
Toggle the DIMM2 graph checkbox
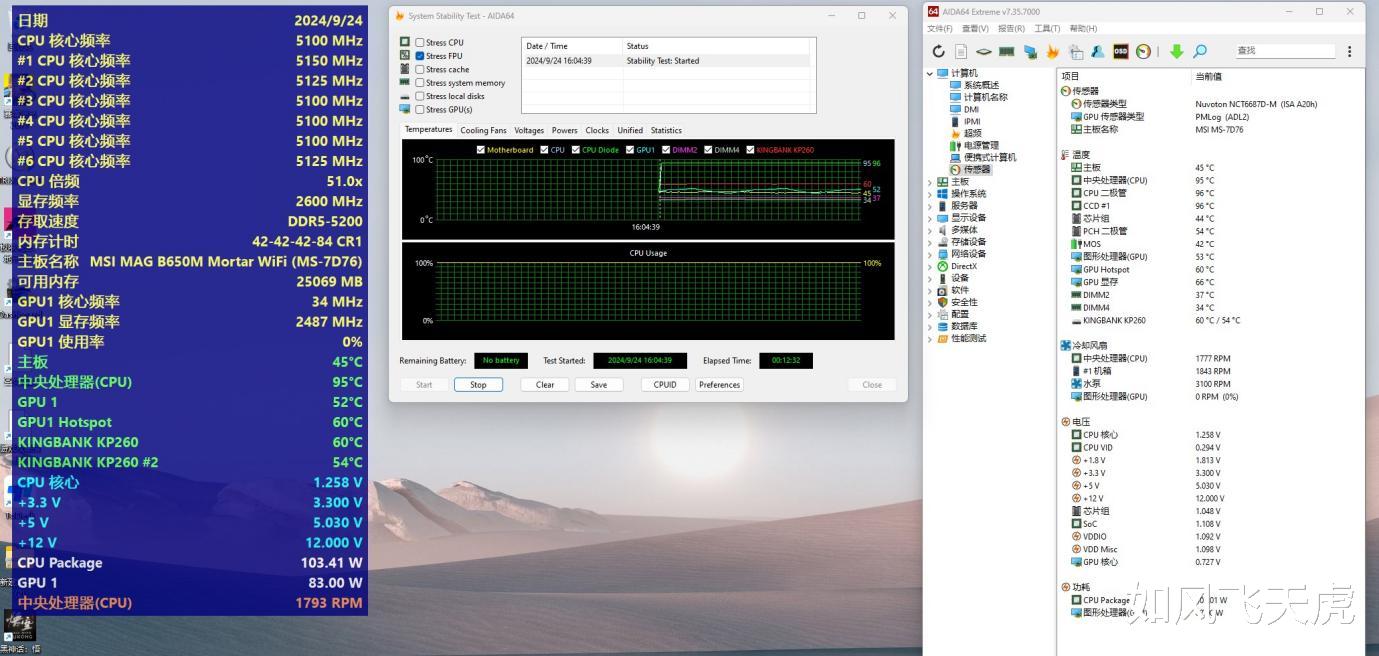click(666, 150)
